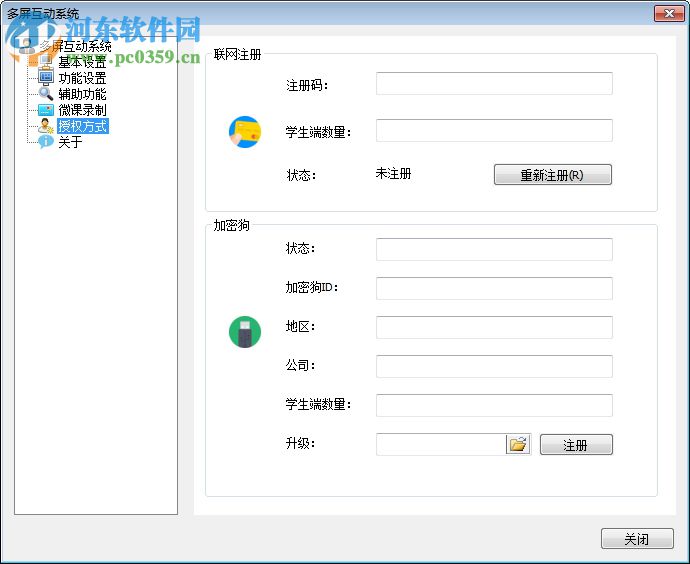Click the 公司 field
Screen dimensions: 690x564
point(494,366)
